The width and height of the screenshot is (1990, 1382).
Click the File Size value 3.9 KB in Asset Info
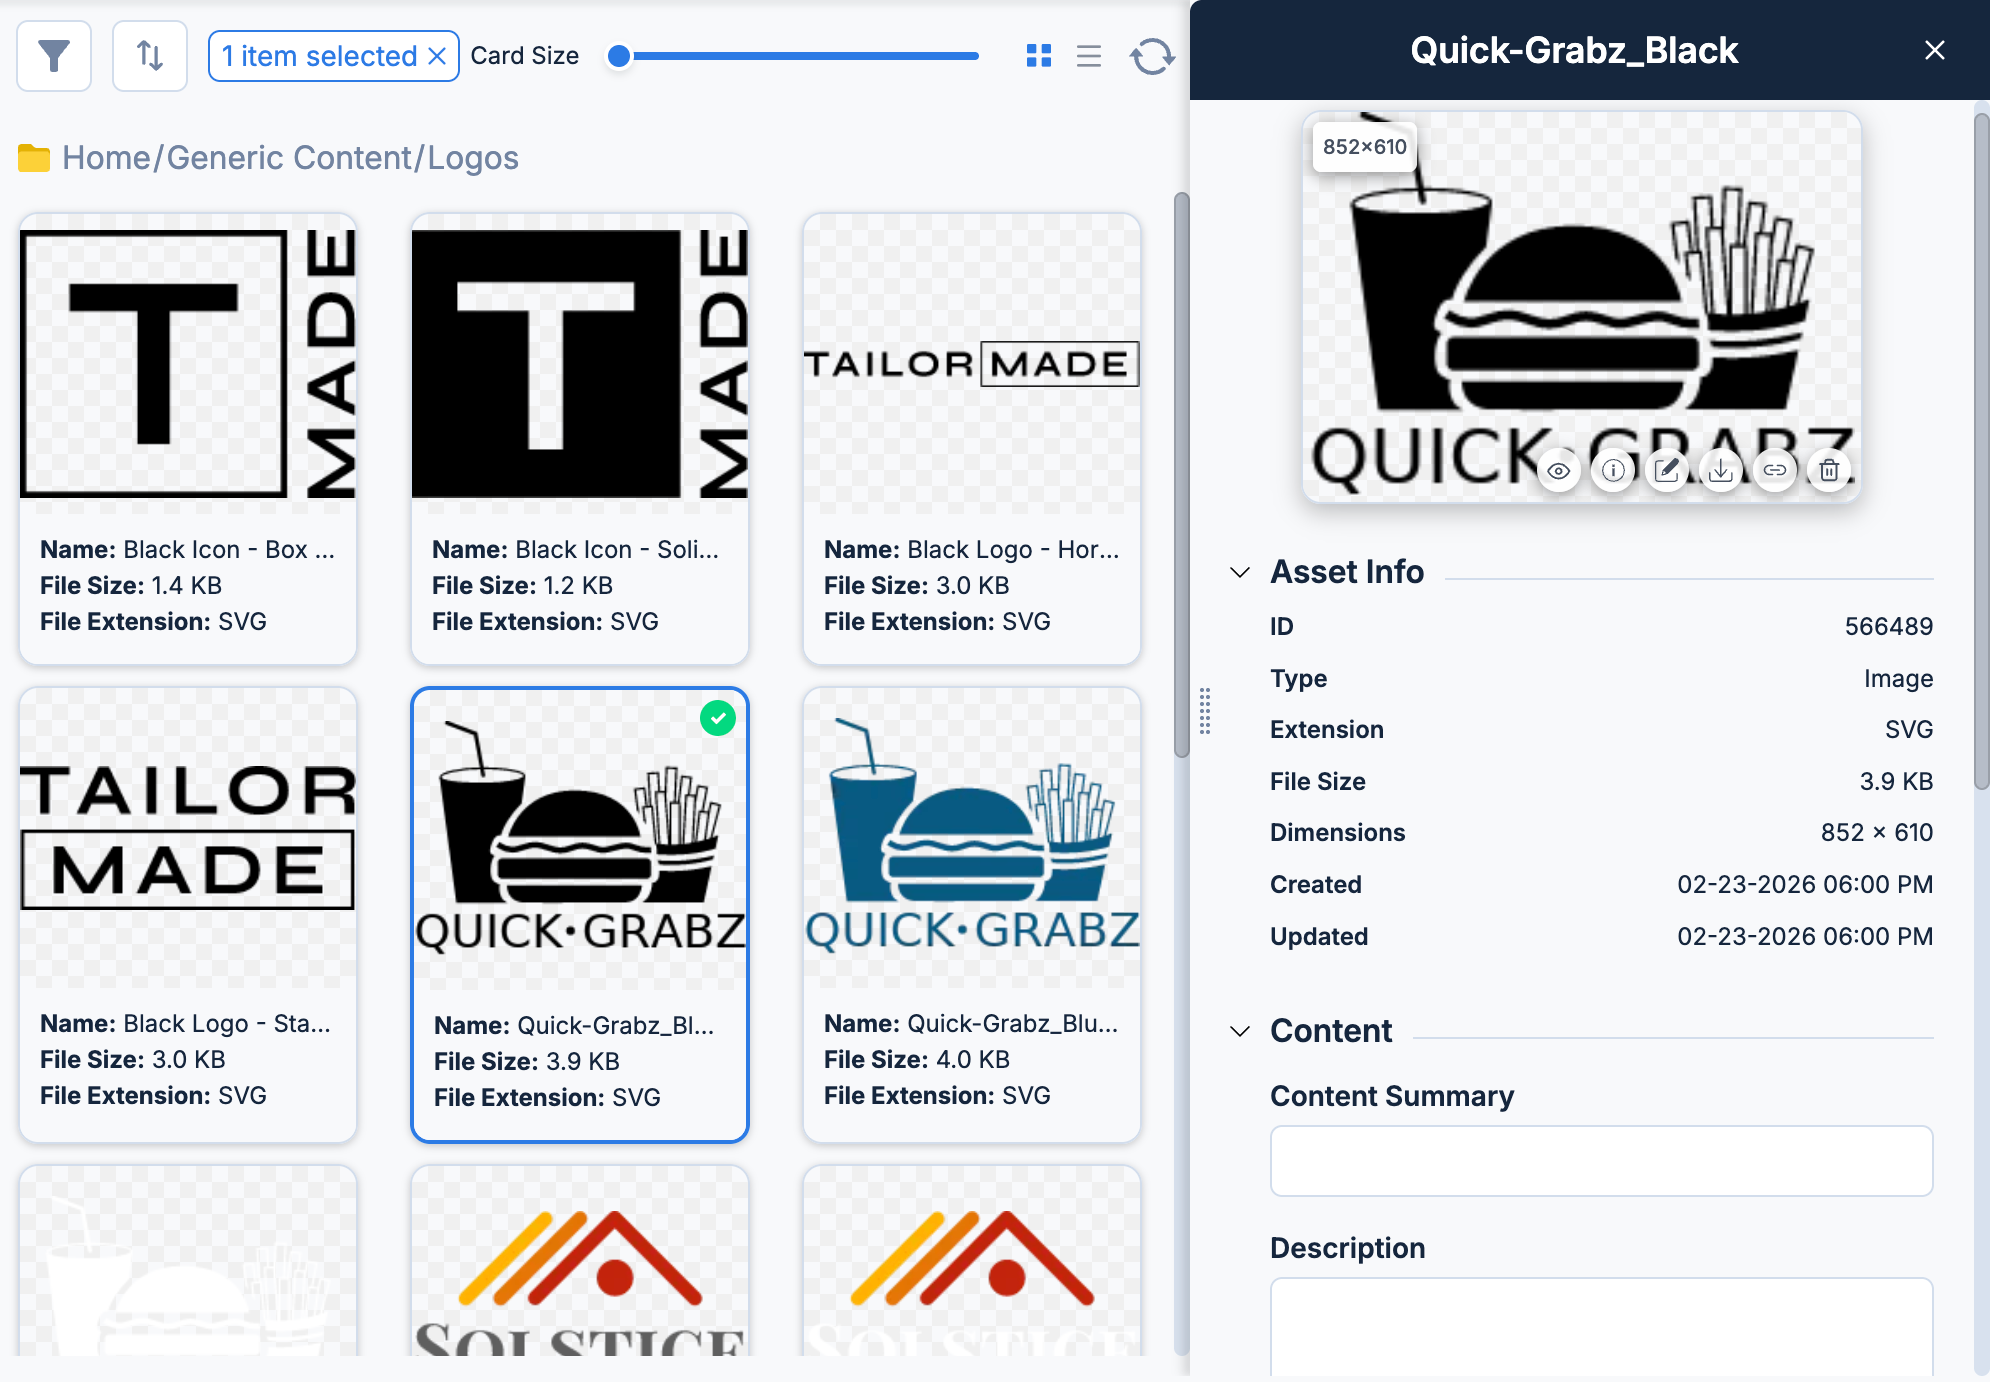tap(1896, 781)
